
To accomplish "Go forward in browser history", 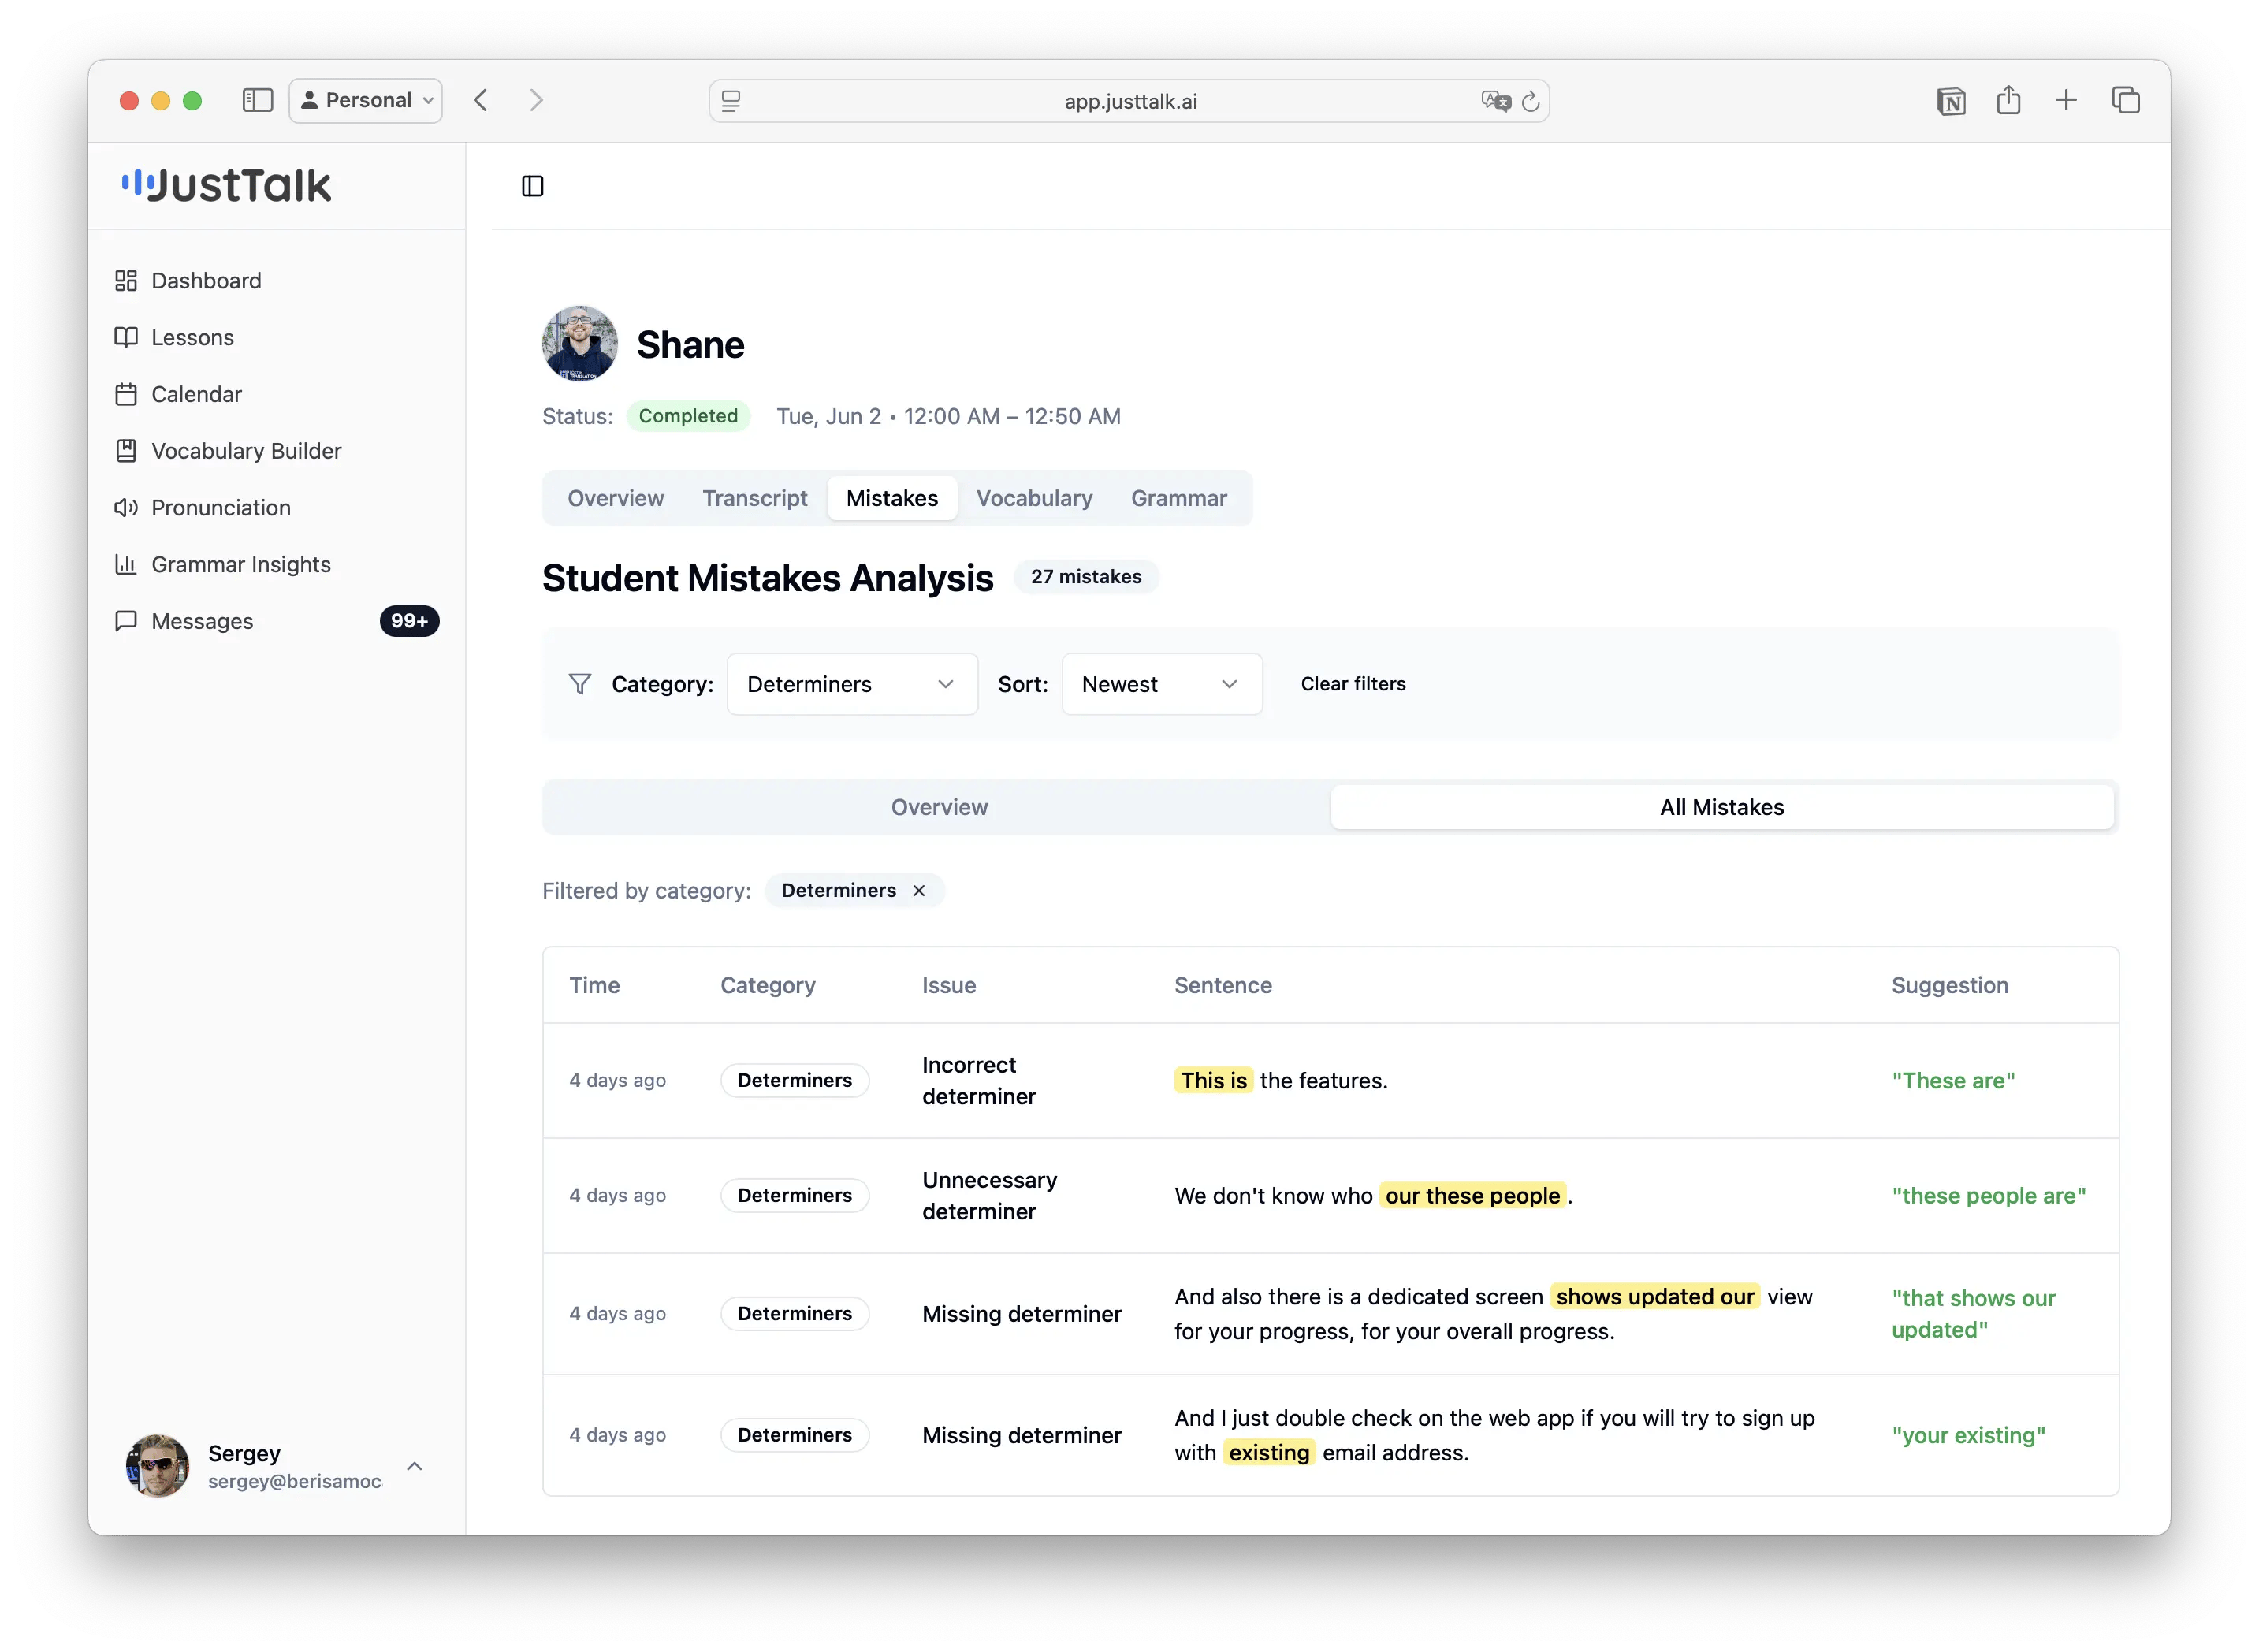I will click(x=536, y=100).
